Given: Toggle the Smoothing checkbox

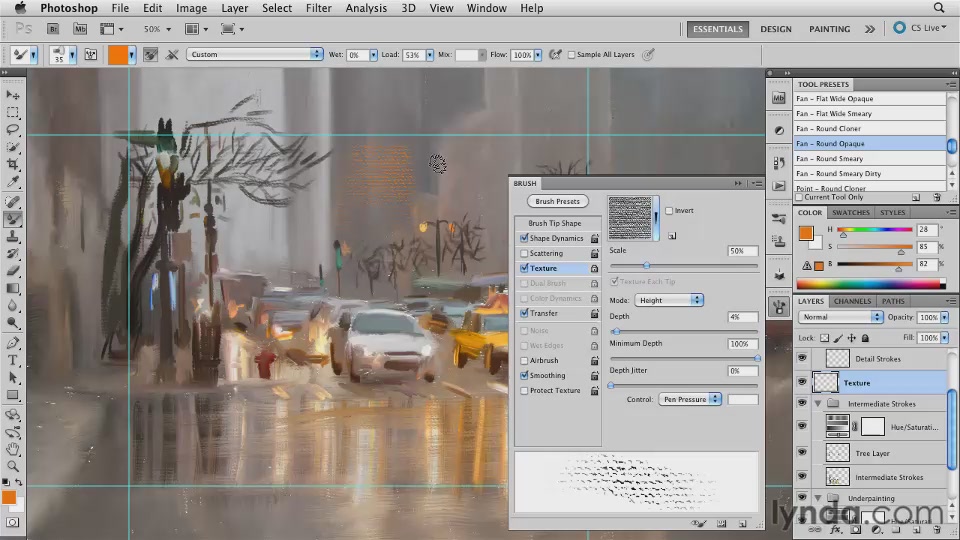Looking at the screenshot, I should [524, 375].
